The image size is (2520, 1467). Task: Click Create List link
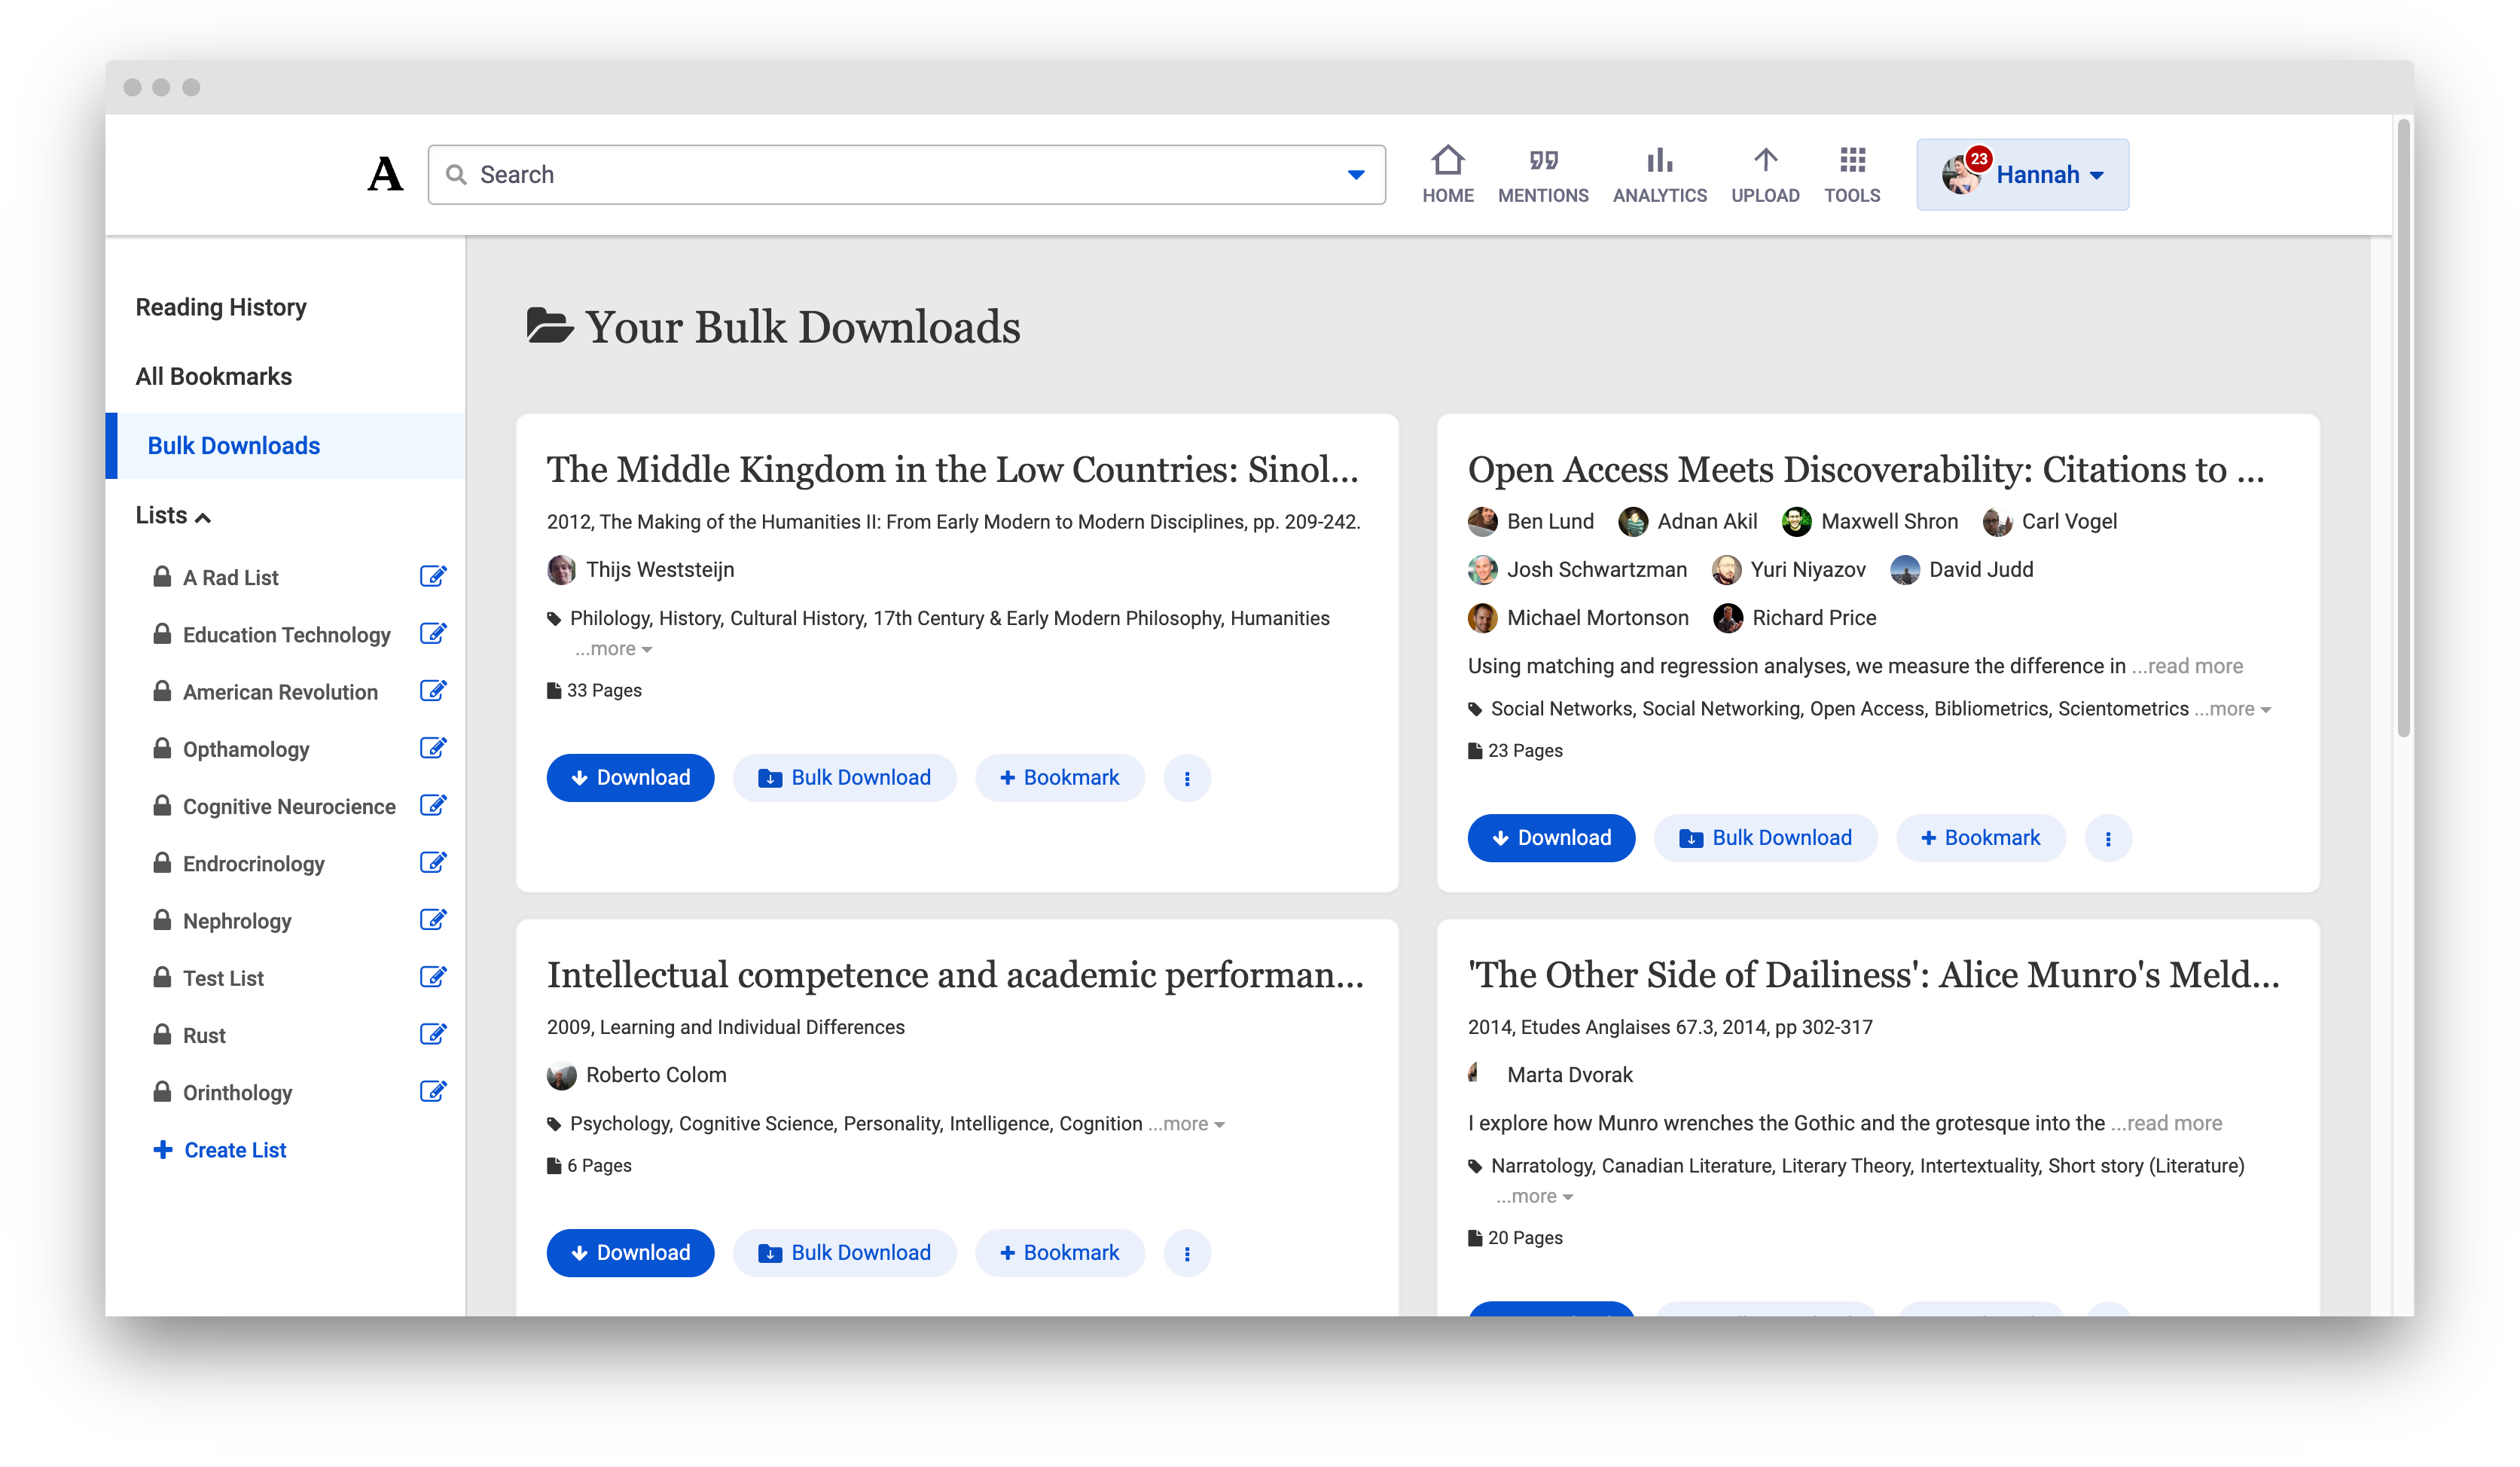tap(220, 1150)
